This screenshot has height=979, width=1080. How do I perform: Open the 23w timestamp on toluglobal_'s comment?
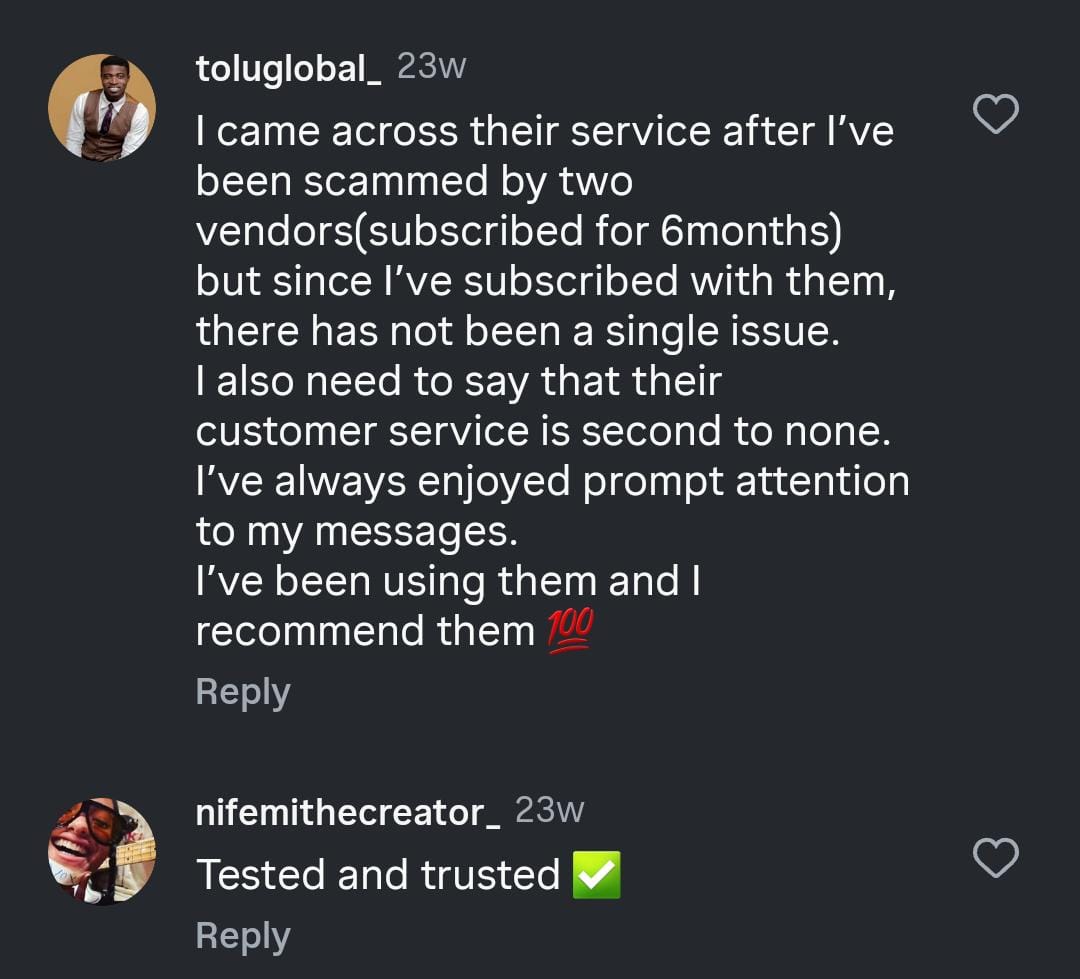pyautogui.click(x=434, y=66)
